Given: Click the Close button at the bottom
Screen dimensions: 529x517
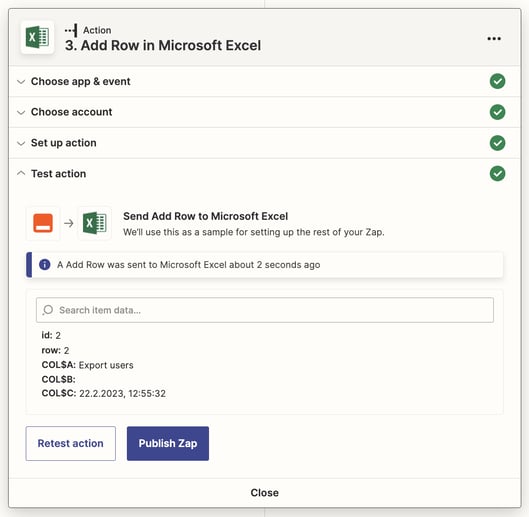Looking at the screenshot, I should [x=264, y=493].
